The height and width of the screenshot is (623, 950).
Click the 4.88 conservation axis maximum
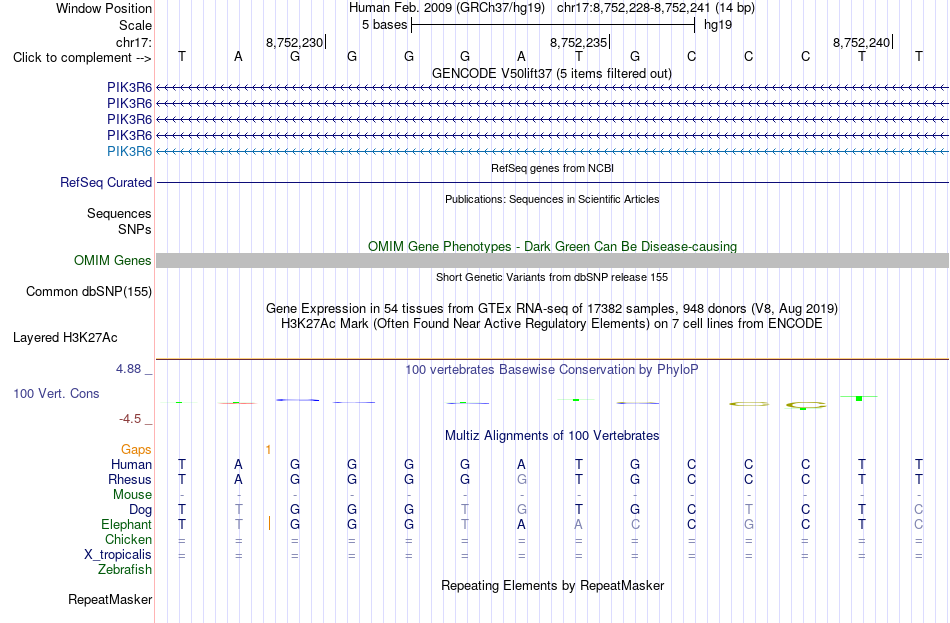pyautogui.click(x=128, y=368)
